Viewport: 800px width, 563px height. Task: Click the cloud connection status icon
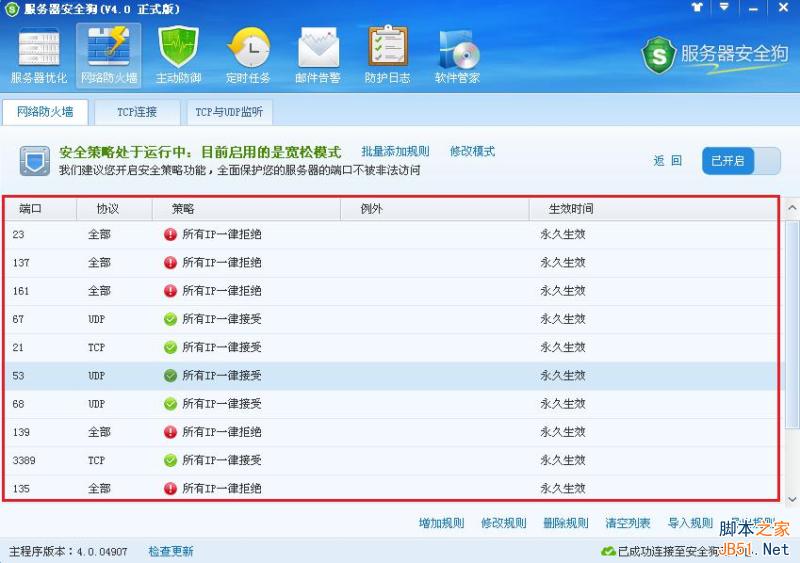[608, 551]
